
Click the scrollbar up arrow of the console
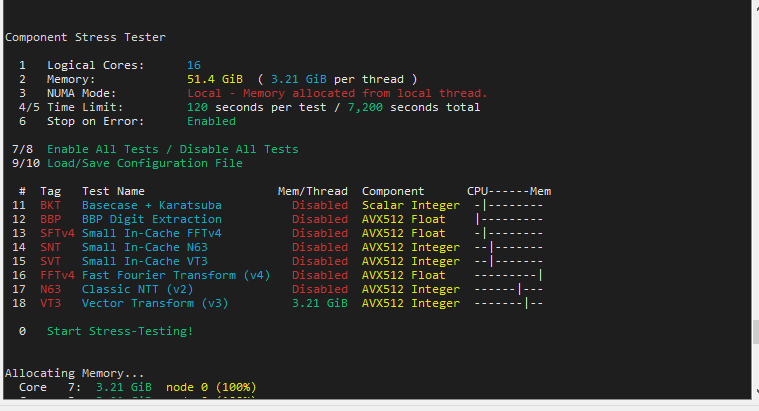click(x=756, y=7)
